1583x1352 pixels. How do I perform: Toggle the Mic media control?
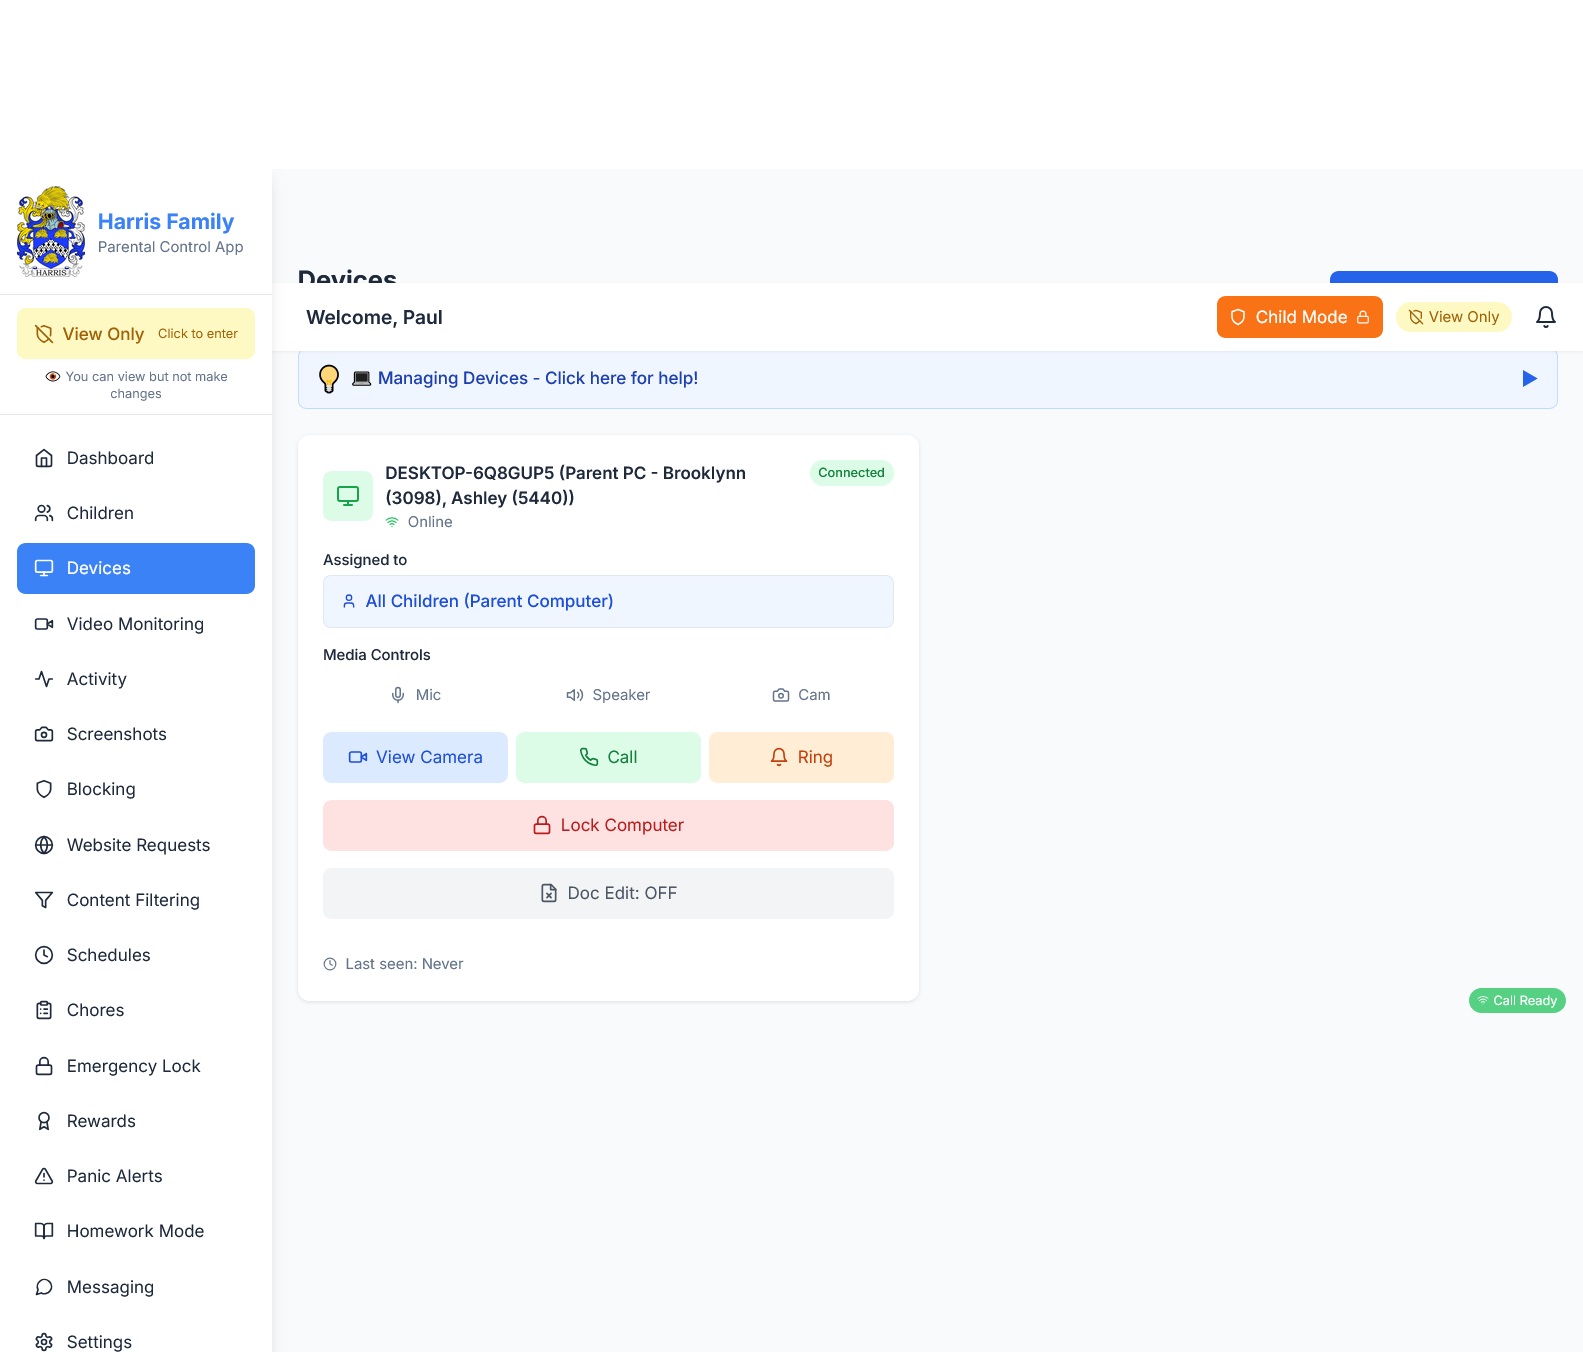415,695
